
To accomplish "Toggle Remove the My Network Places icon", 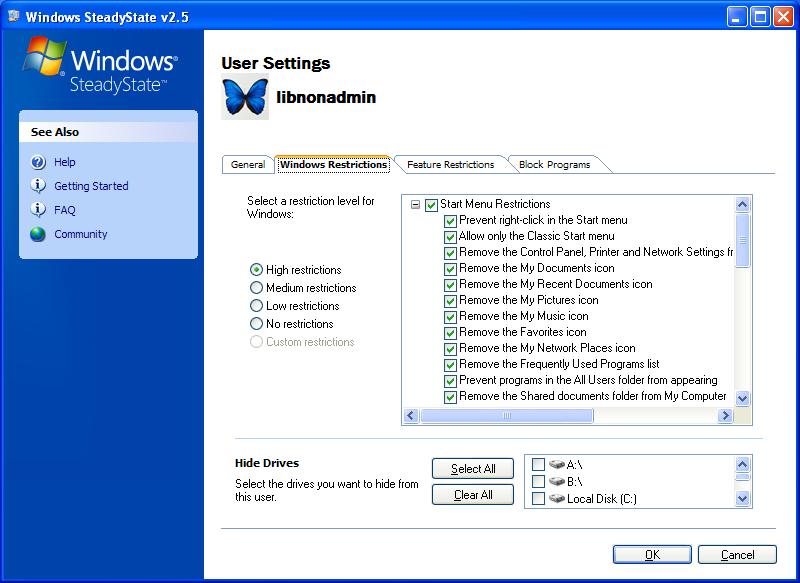I will click(450, 349).
